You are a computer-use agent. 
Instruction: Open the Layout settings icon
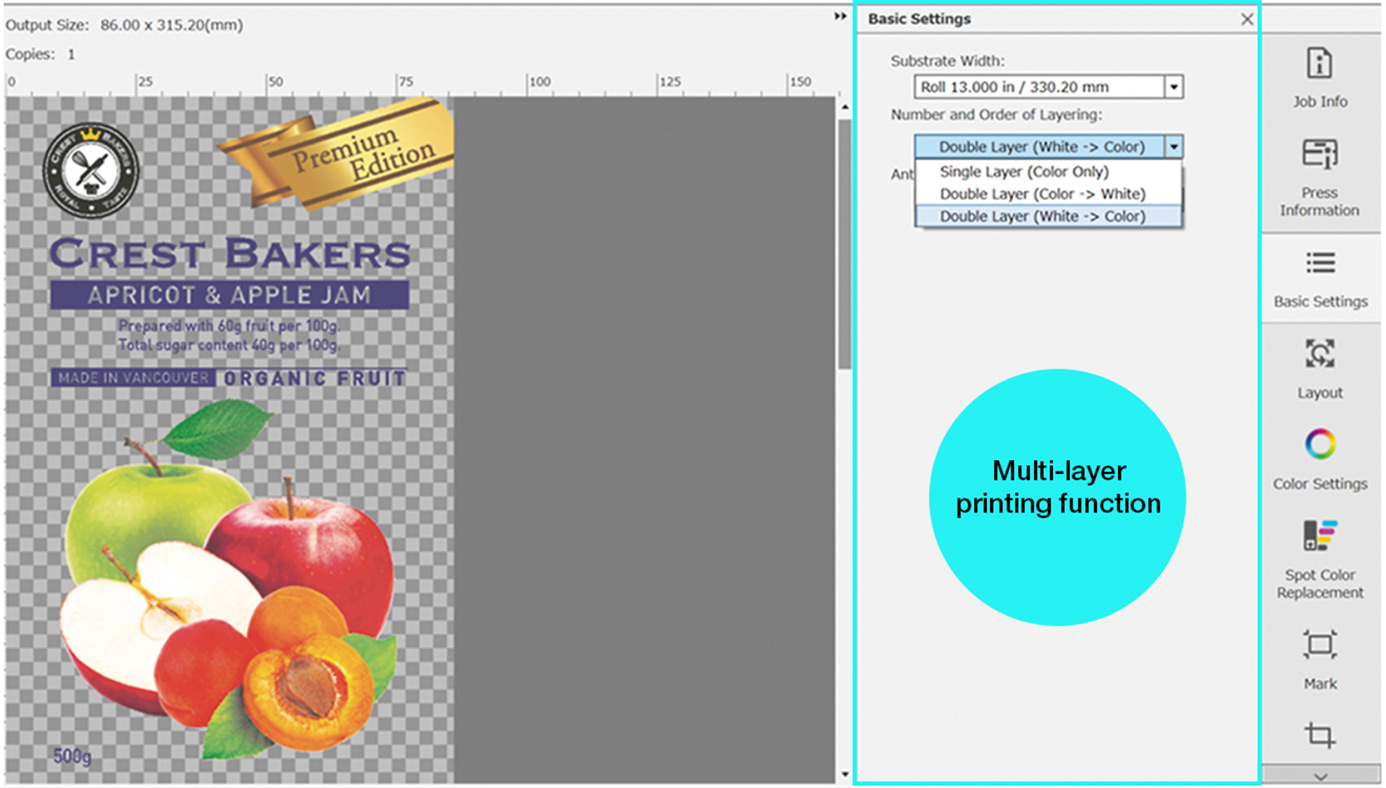1319,368
